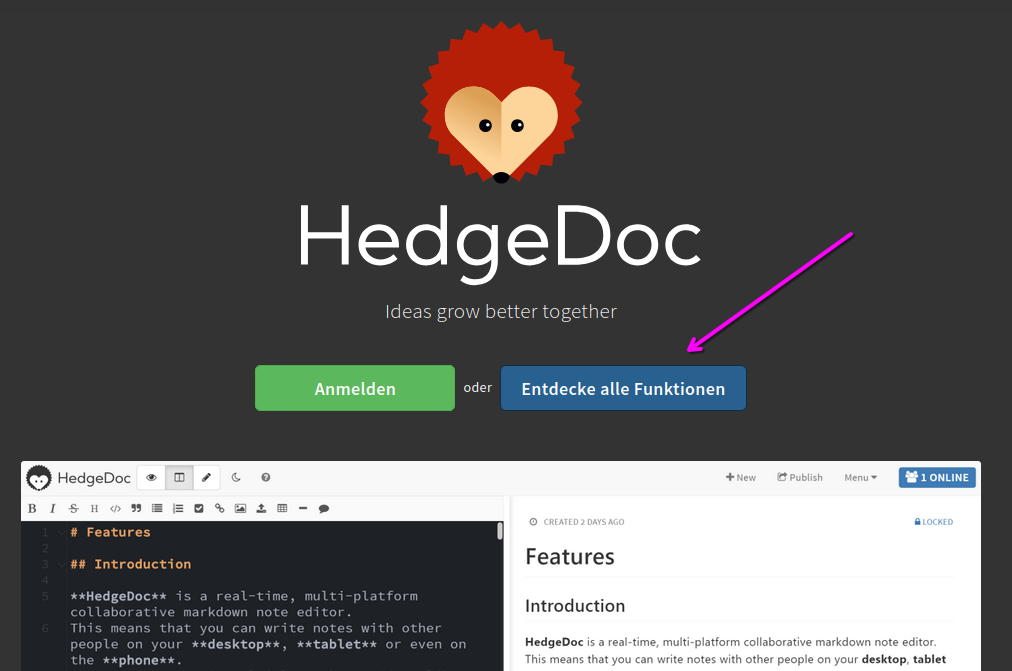Open help via question mark icon
The image size is (1012, 671).
click(x=265, y=477)
